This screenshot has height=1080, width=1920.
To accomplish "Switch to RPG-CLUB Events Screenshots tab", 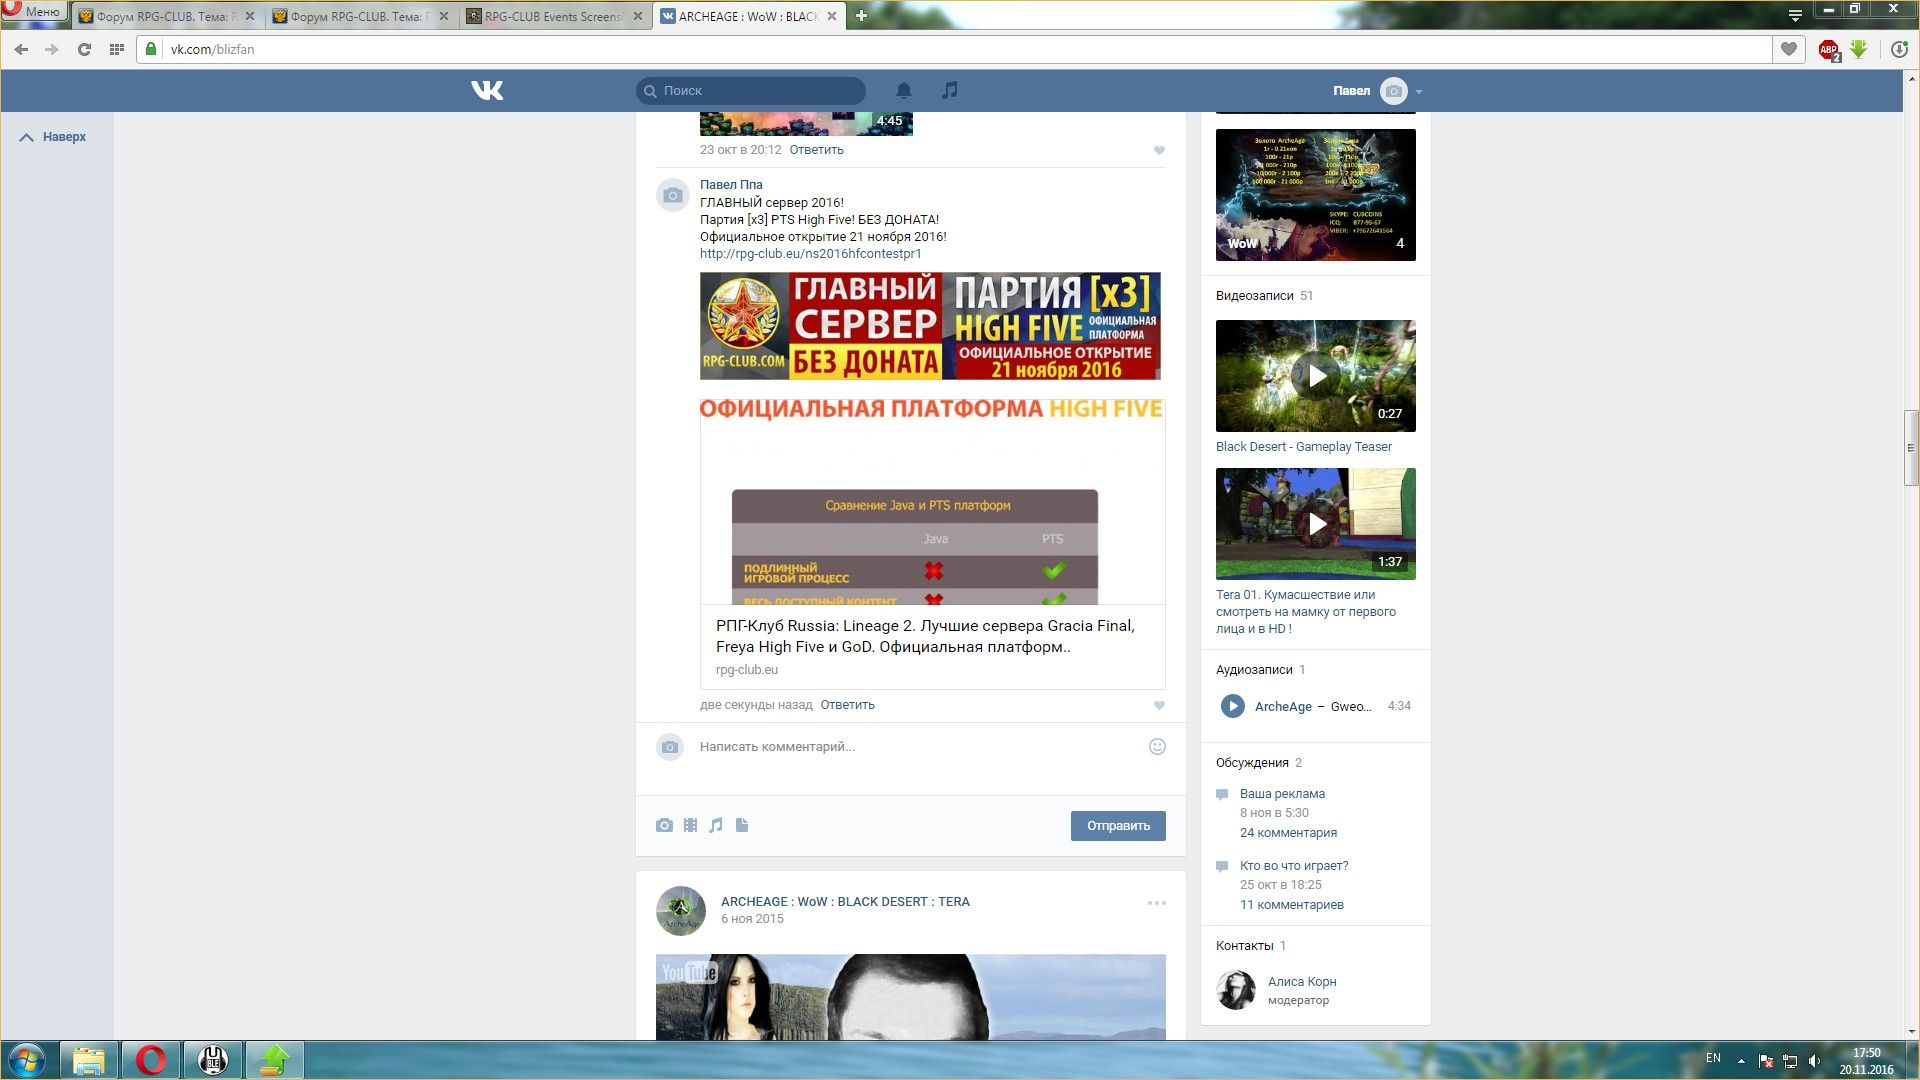I will (x=552, y=16).
